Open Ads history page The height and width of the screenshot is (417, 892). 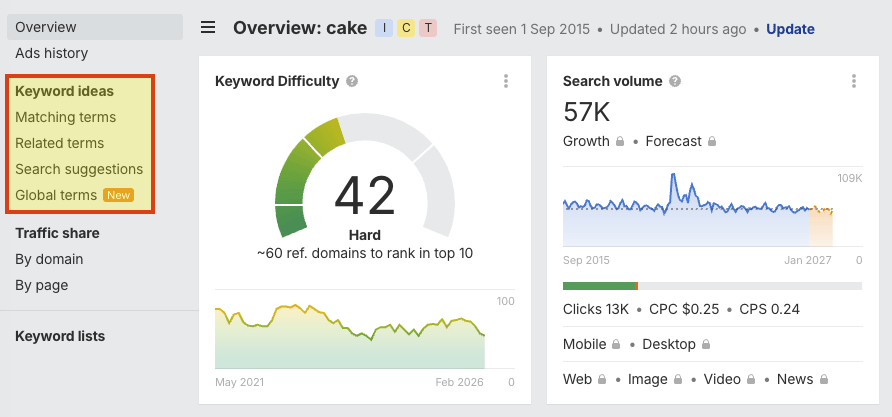[52, 53]
